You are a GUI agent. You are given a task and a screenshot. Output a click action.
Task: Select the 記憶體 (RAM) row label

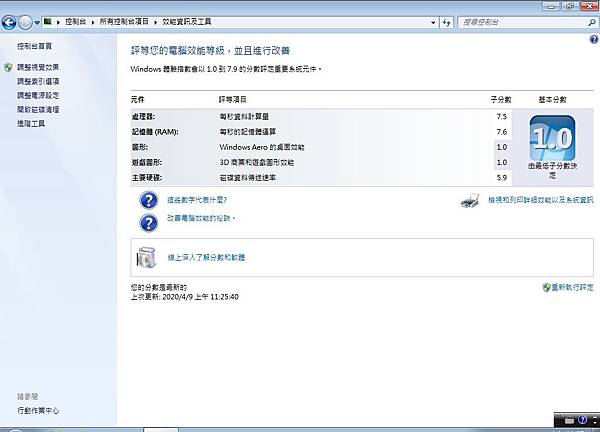coord(155,132)
